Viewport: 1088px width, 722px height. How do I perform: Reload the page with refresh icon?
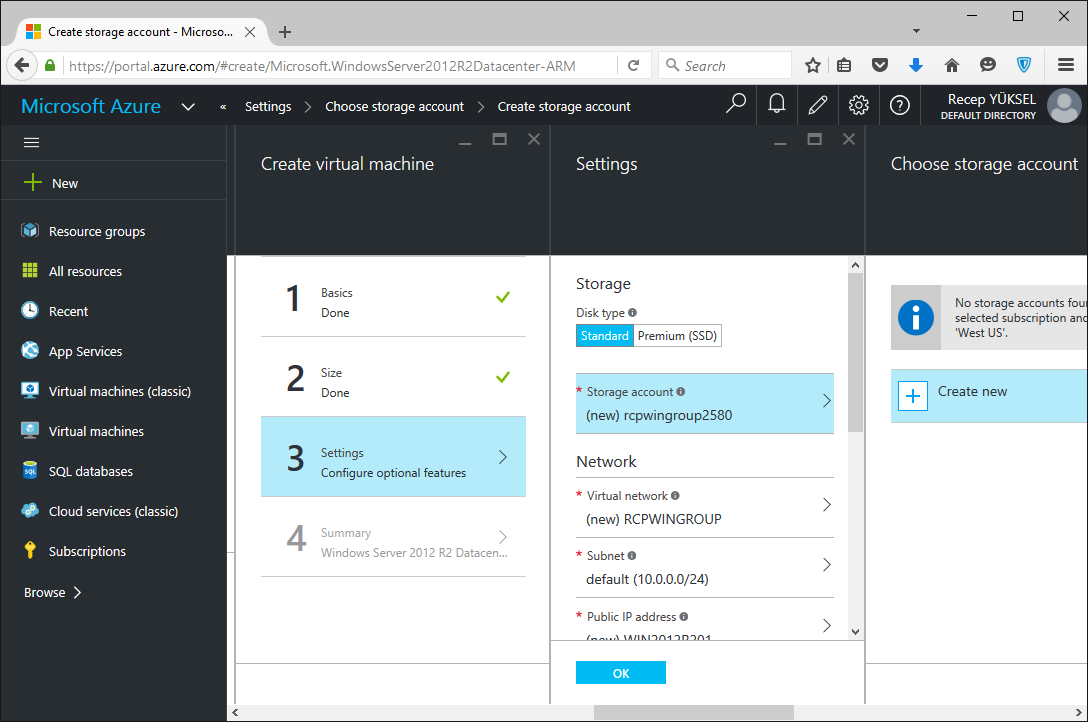click(633, 65)
